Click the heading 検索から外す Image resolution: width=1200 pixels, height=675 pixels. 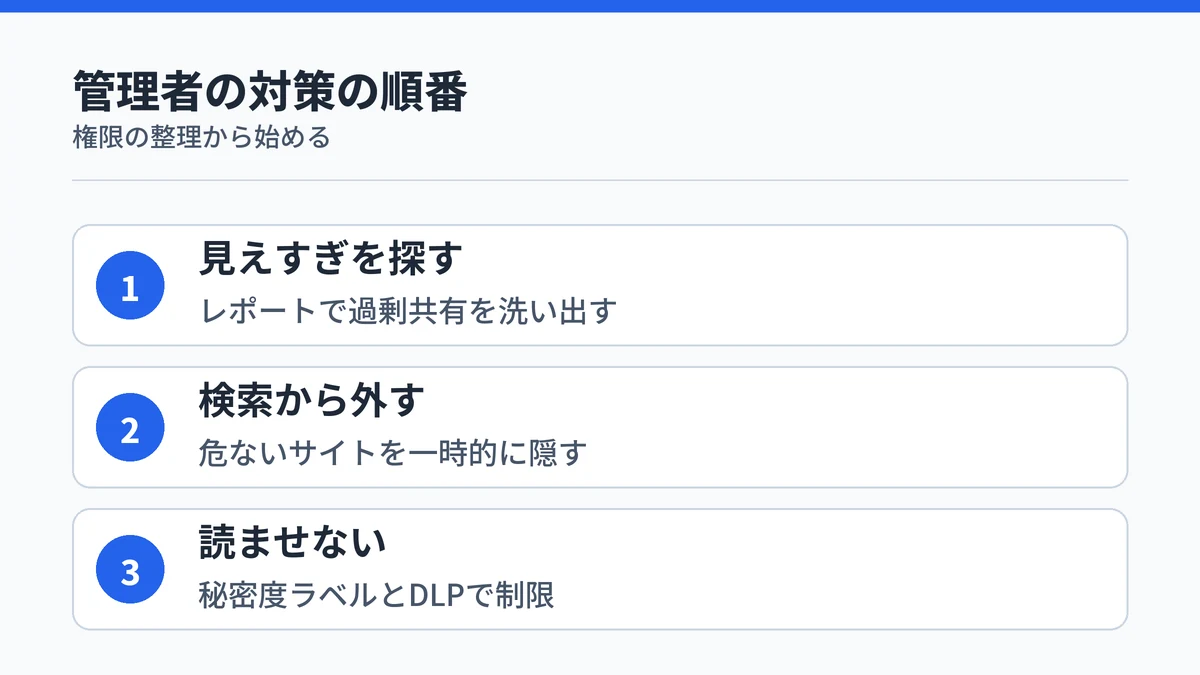[312, 401]
